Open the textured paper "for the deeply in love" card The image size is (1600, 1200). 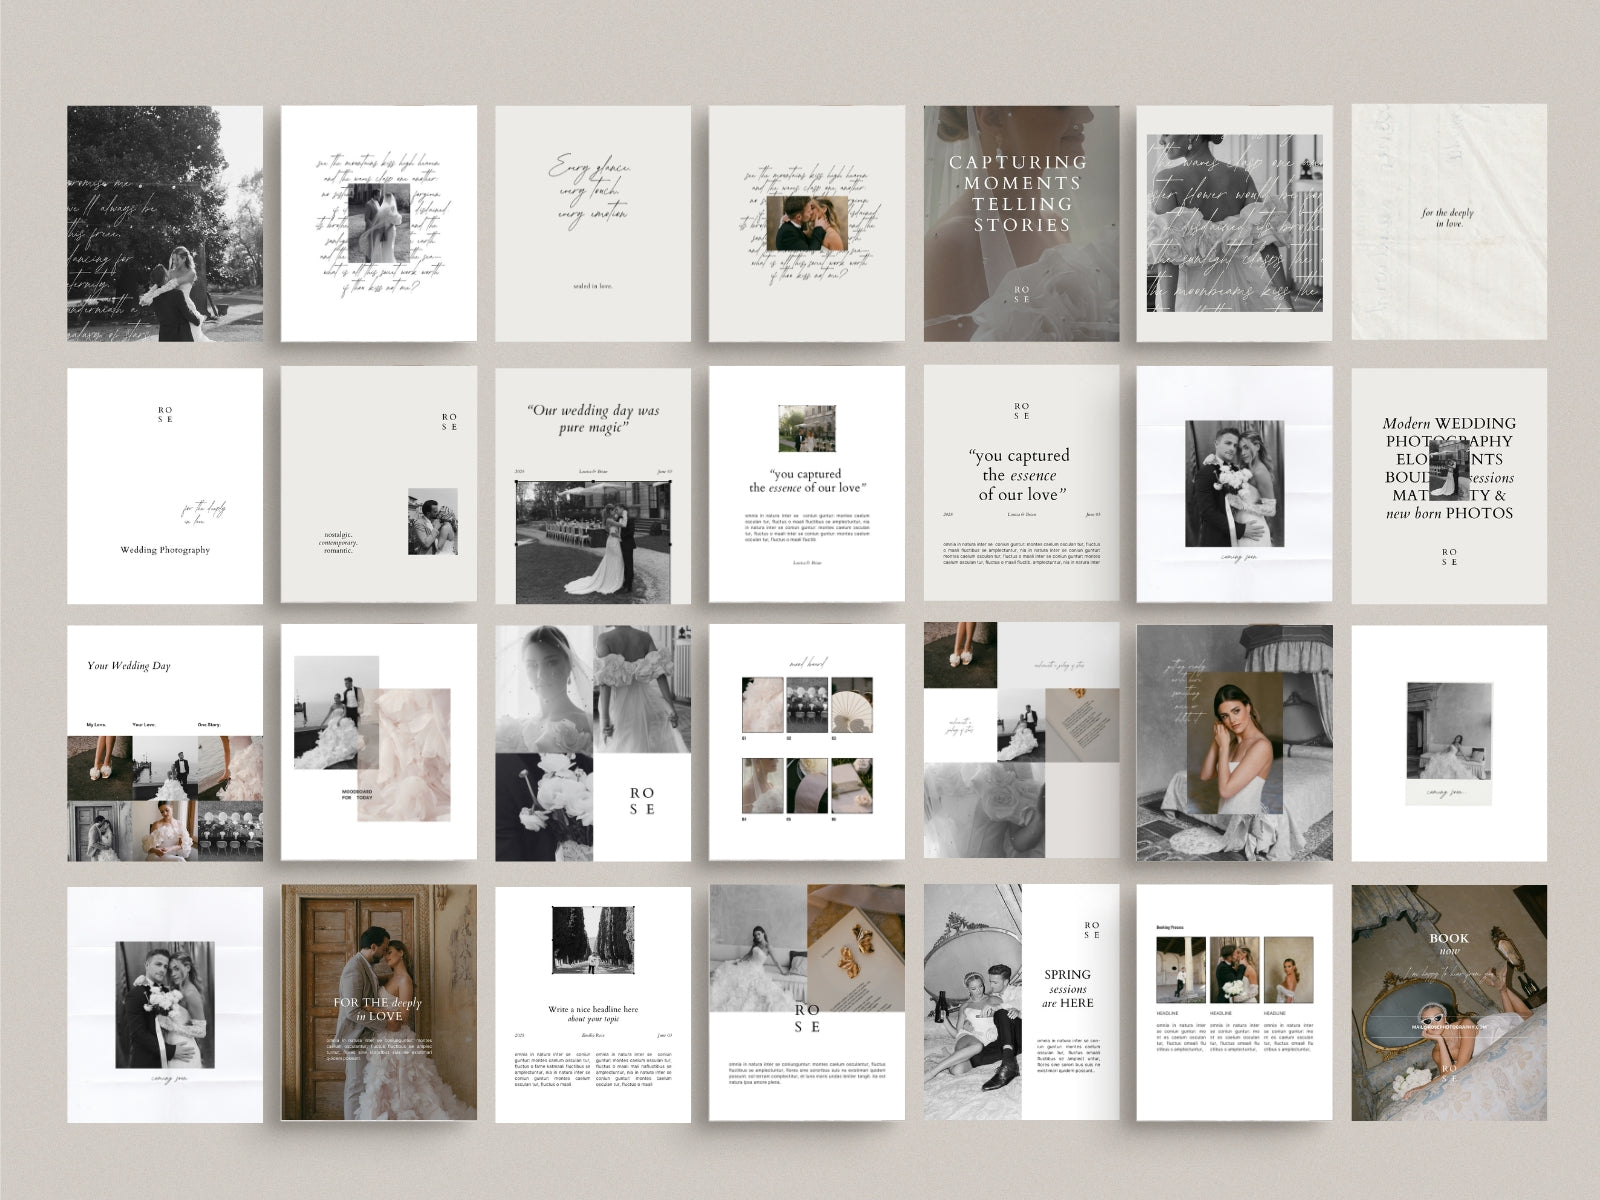pos(1449,224)
